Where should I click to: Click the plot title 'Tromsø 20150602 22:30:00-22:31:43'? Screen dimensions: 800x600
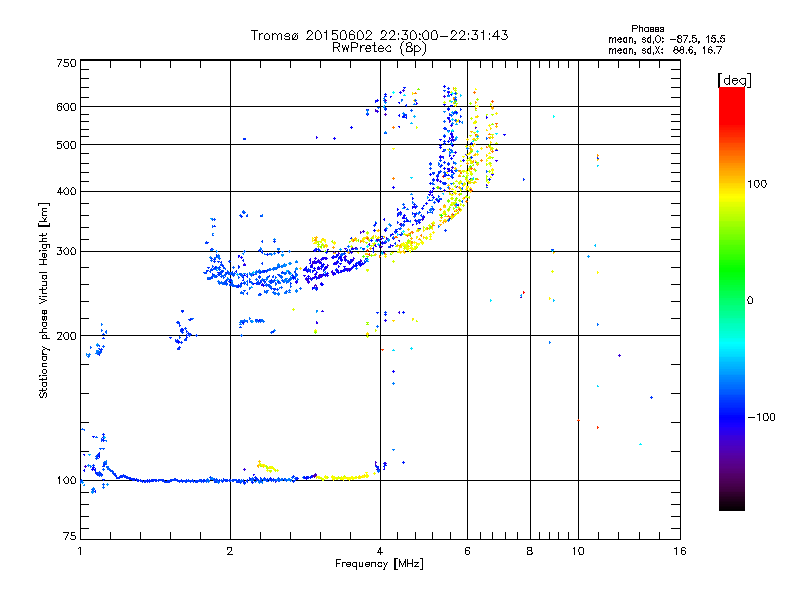379,35
